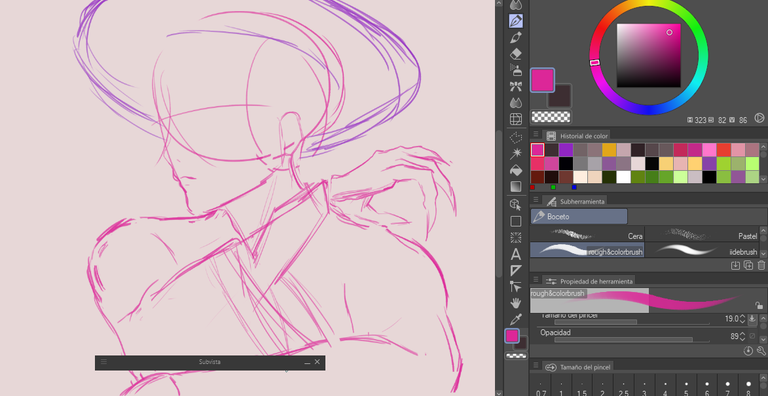This screenshot has height=396, width=768.
Task: Select the Boceto sub tool group
Action: 578,216
